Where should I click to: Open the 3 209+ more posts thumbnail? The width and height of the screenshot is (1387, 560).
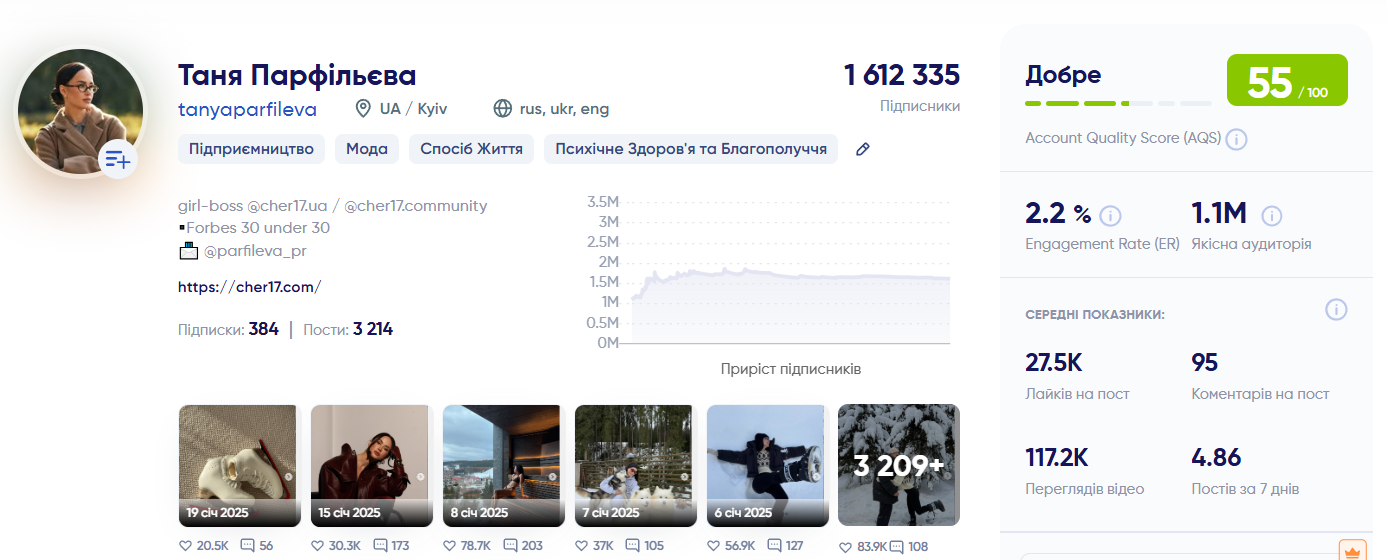(898, 465)
